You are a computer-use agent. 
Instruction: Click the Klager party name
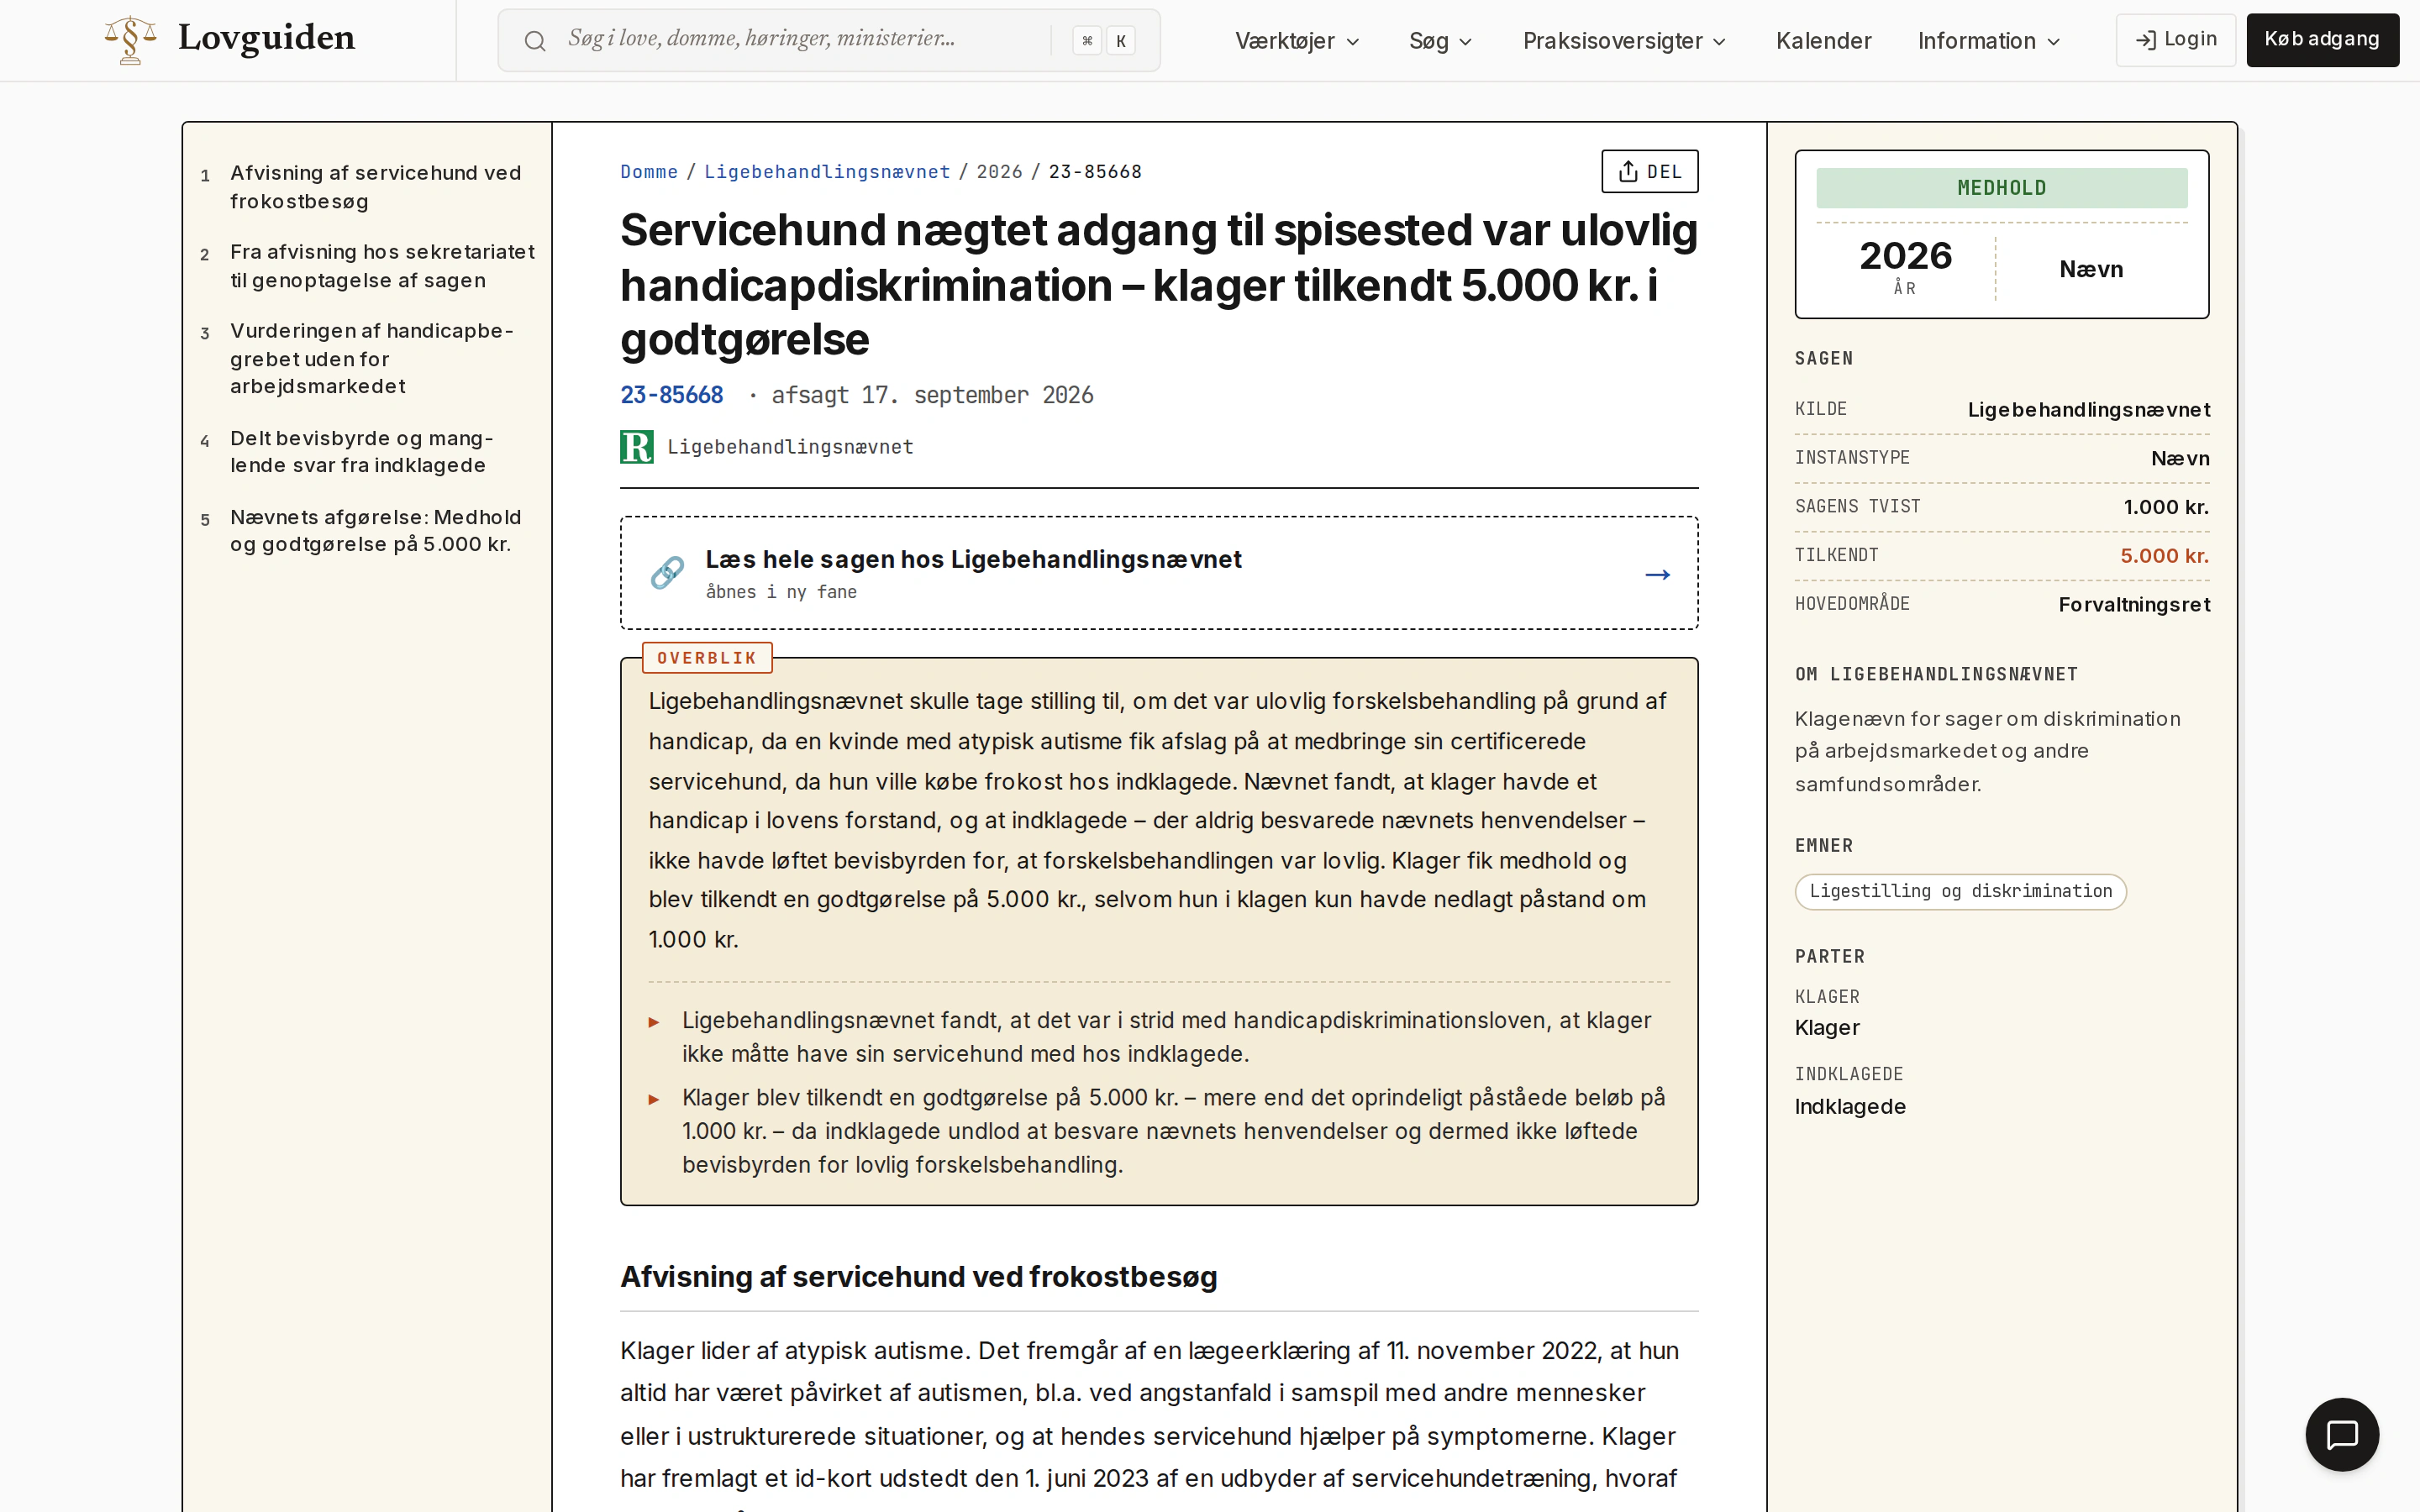coord(1827,1028)
